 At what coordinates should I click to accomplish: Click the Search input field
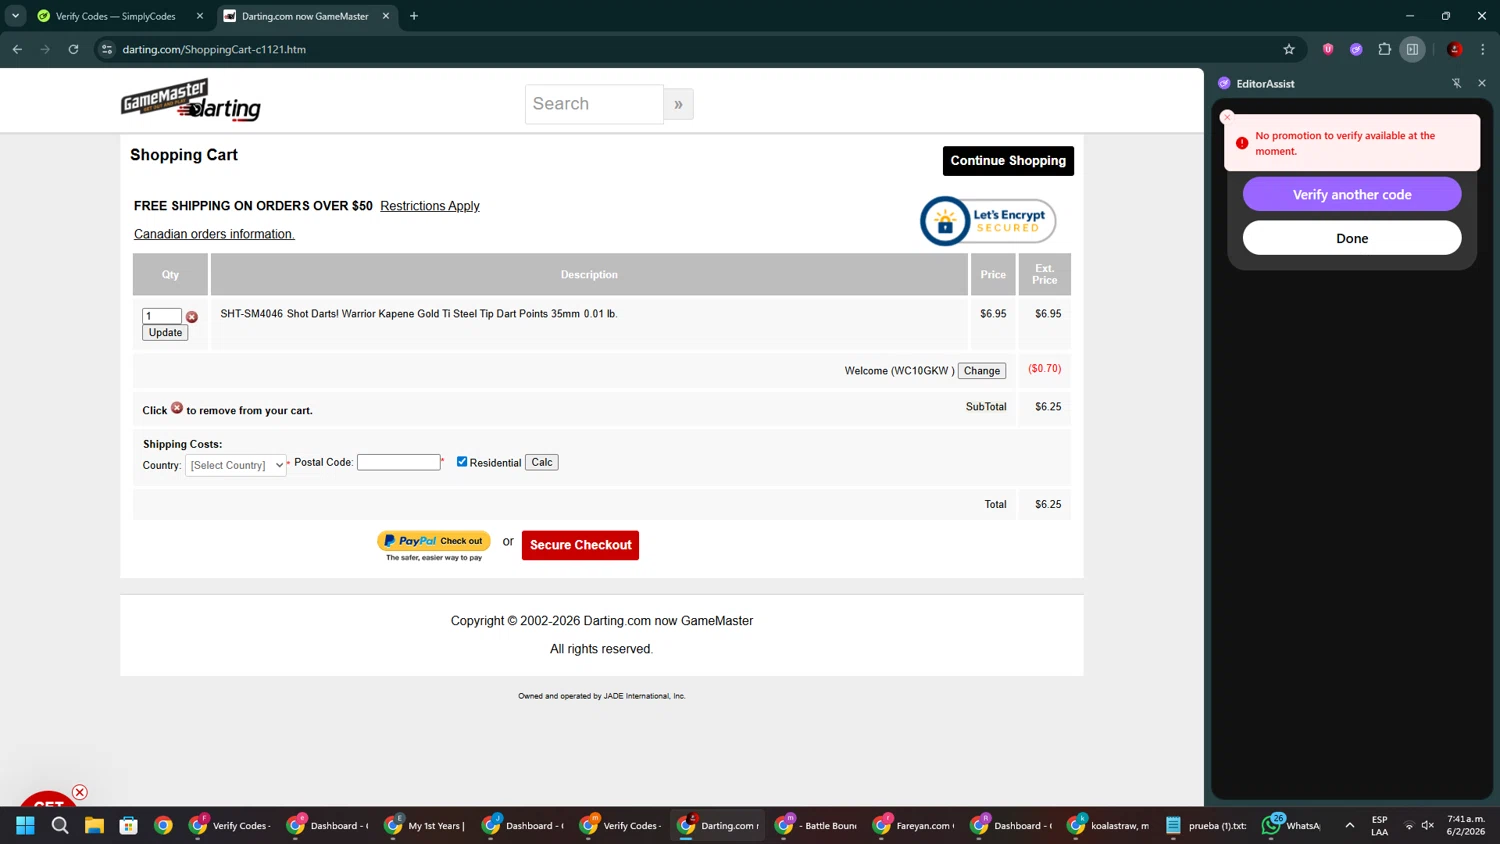click(x=594, y=104)
